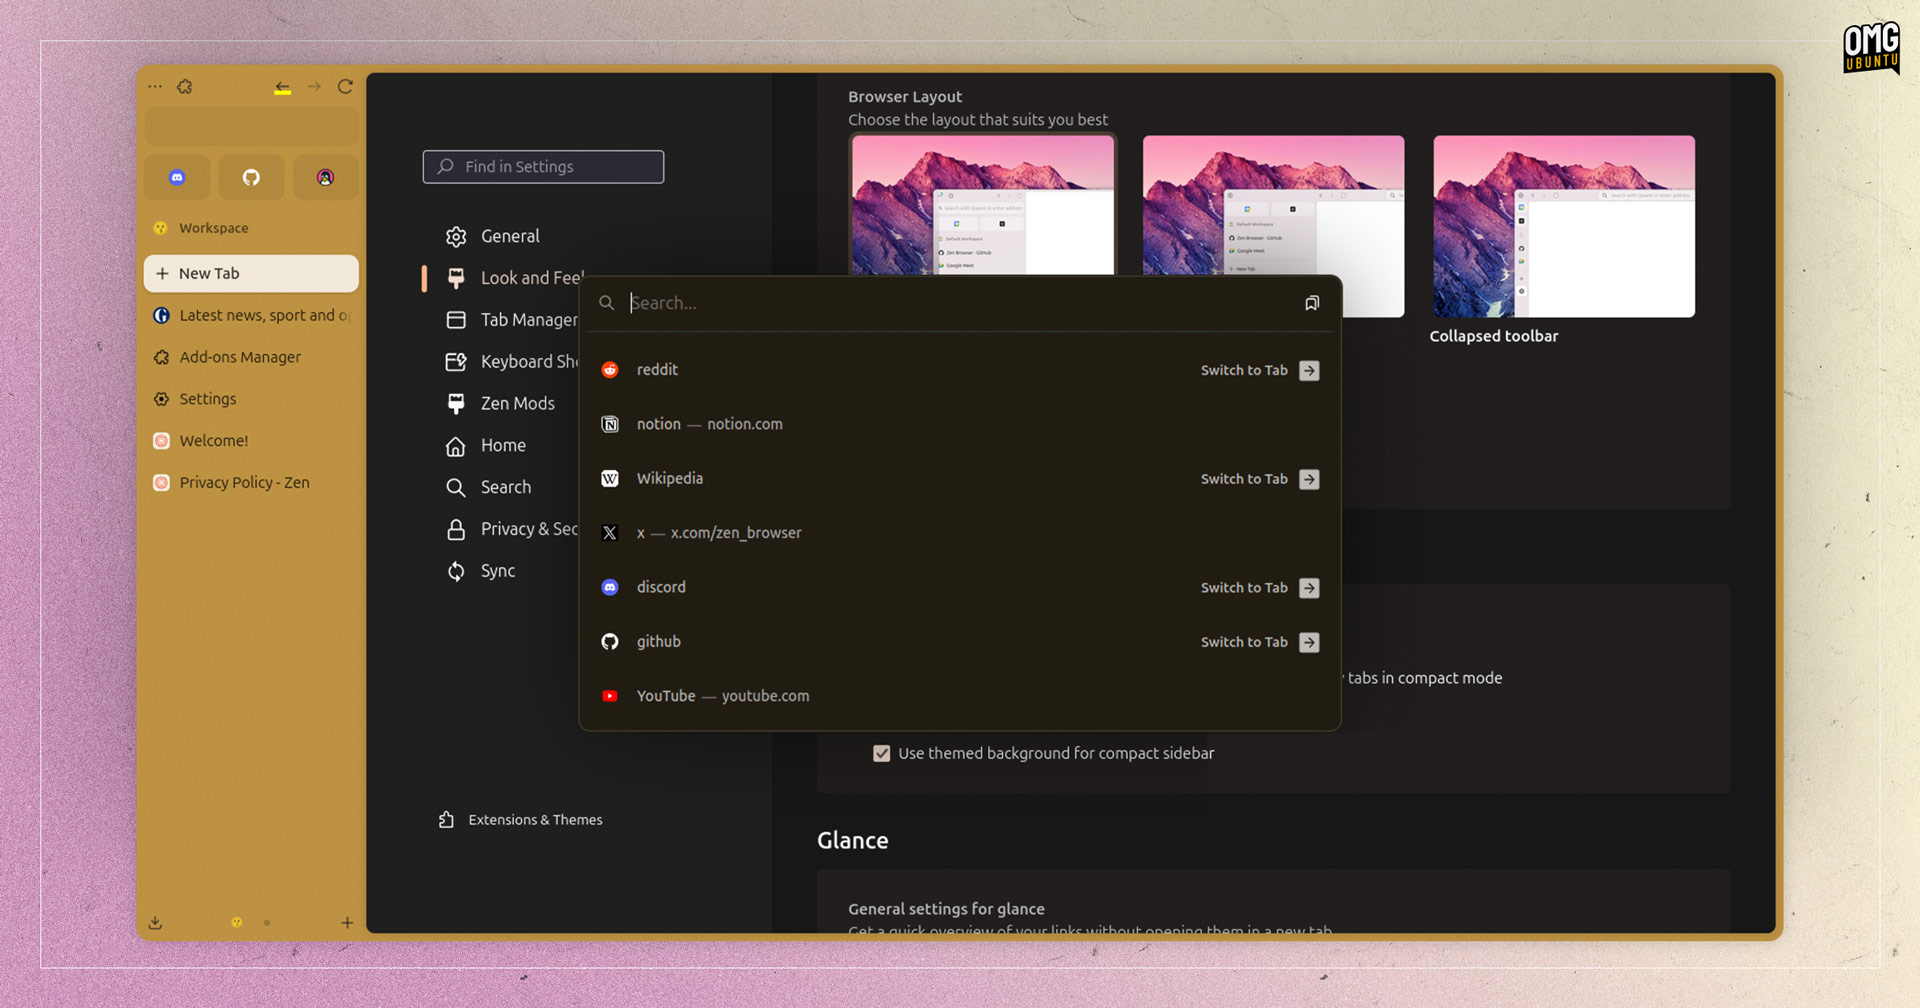
Task: Click the plus icon to add workspace
Action: tap(347, 923)
